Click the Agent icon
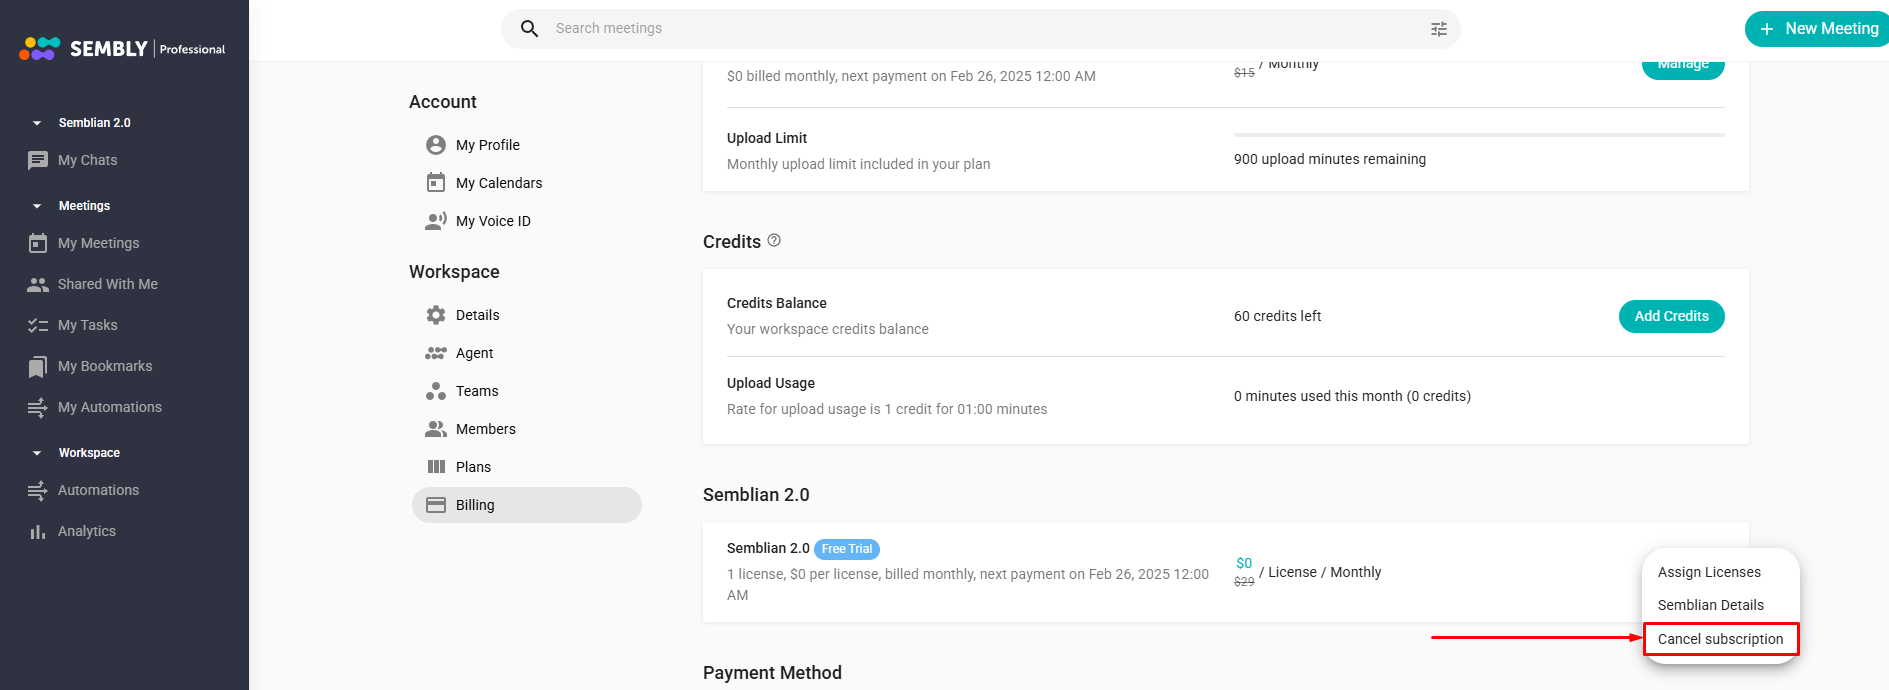The width and height of the screenshot is (1889, 690). tap(436, 353)
